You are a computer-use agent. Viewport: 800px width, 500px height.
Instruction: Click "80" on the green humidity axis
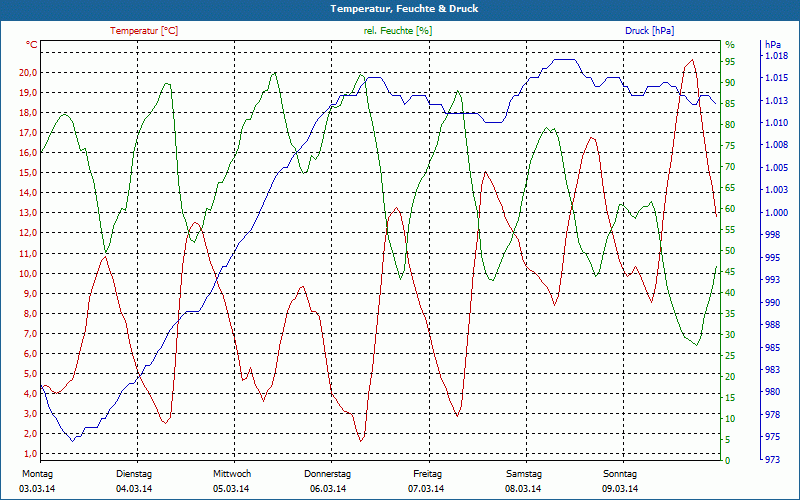(x=730, y=124)
